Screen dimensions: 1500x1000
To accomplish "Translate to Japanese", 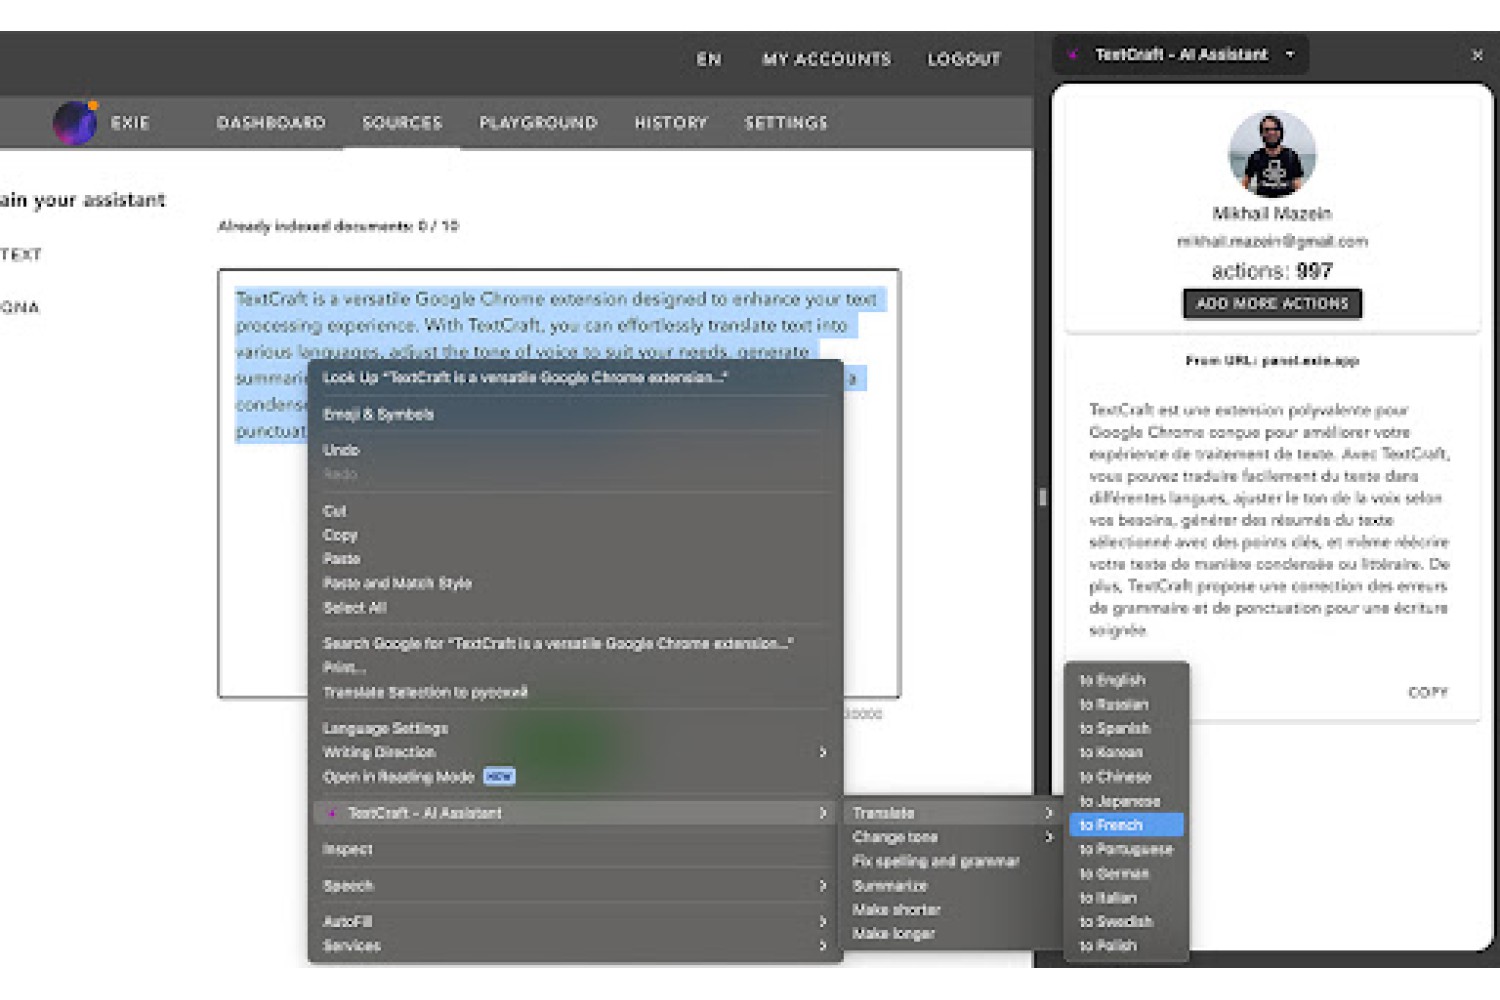I will click(x=1127, y=801).
